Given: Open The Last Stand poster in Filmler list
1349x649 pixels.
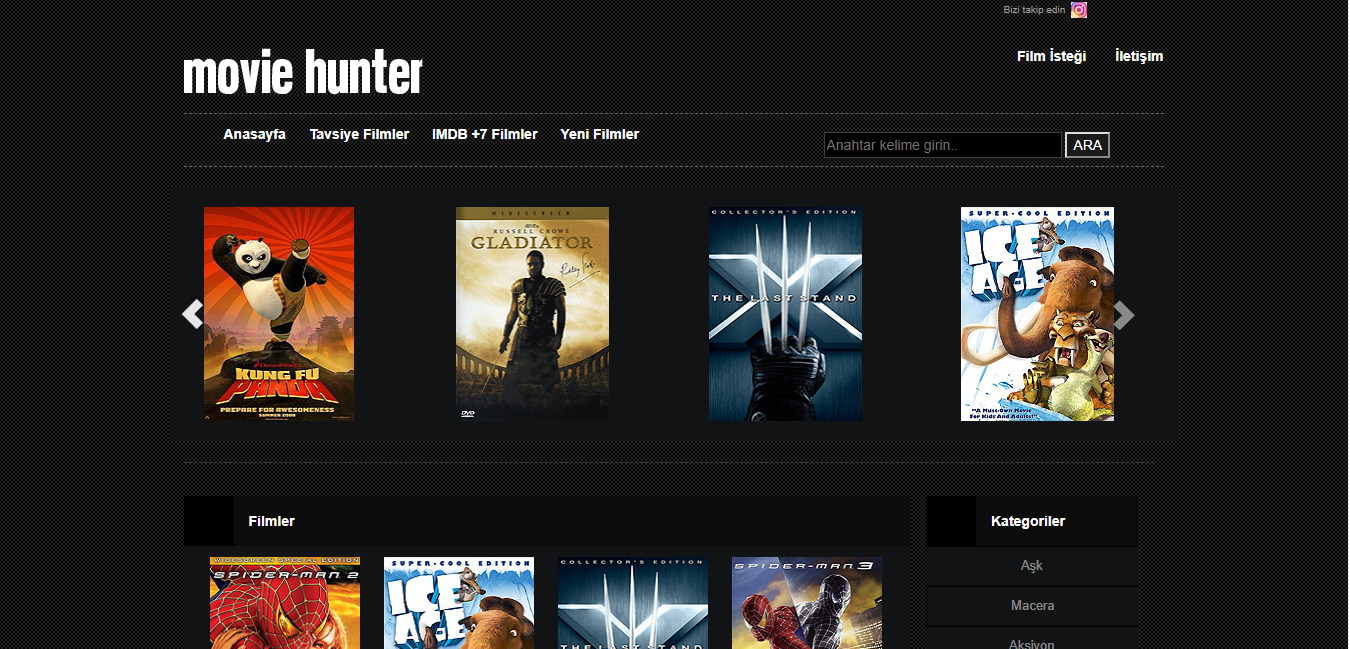Looking at the screenshot, I should (633, 603).
